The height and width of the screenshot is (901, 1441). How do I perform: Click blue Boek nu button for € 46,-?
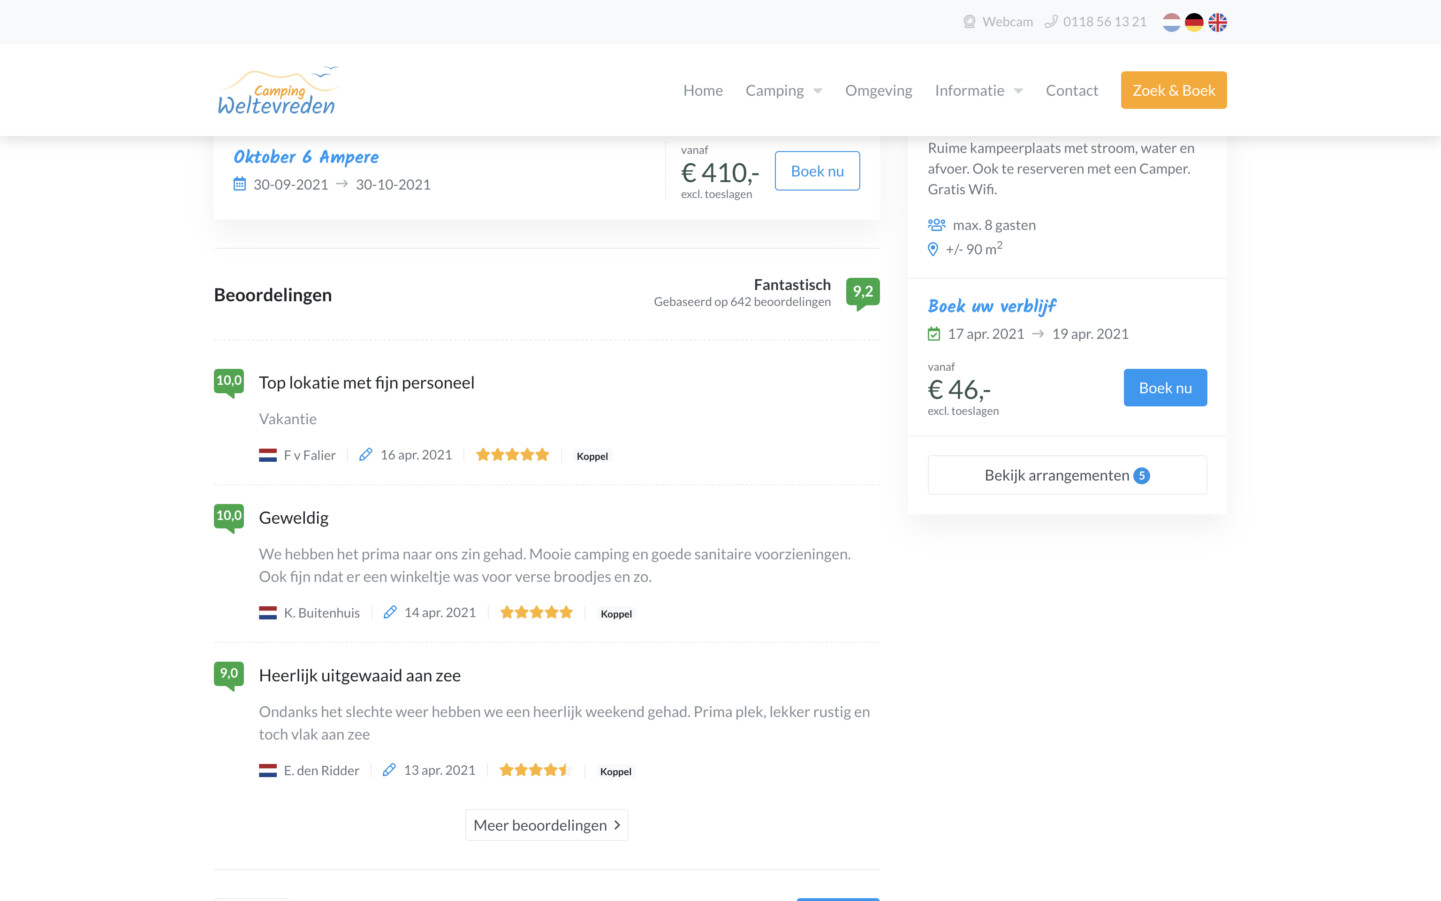(x=1165, y=388)
